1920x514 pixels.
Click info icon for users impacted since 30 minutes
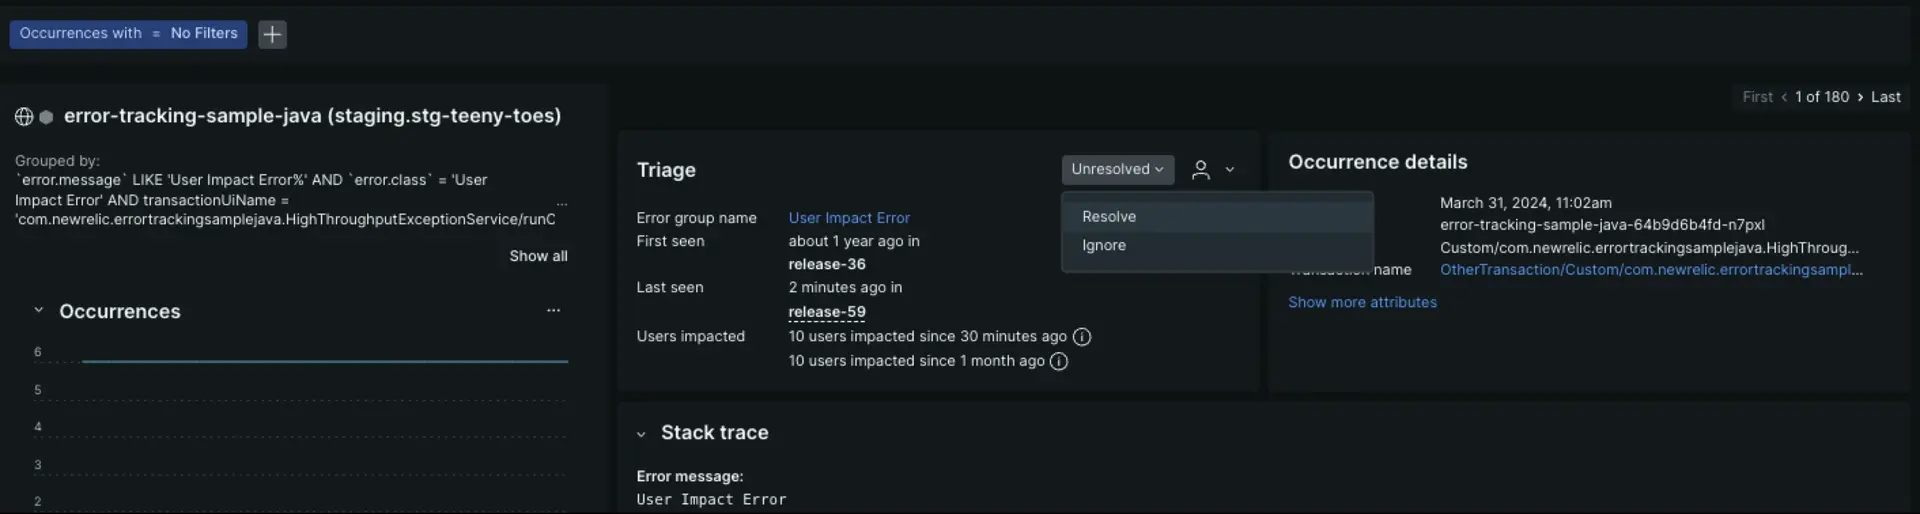(x=1082, y=337)
